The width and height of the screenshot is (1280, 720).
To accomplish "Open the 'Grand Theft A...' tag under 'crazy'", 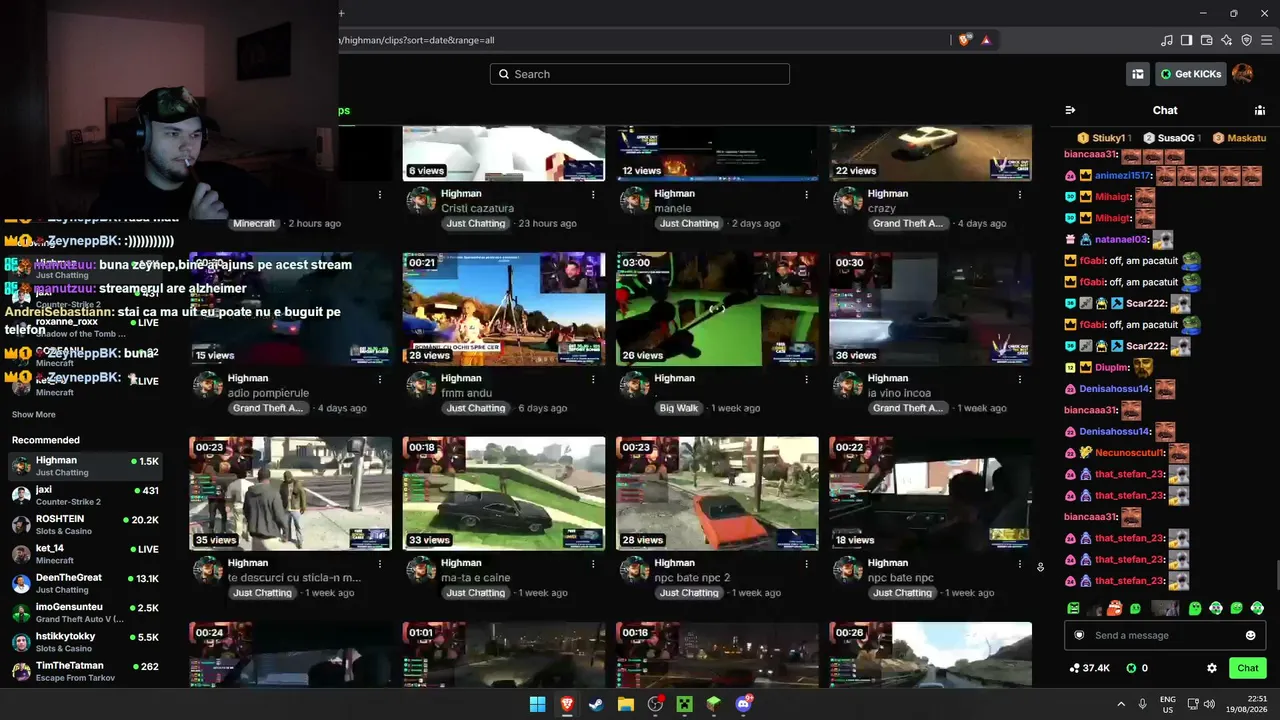I will 908,223.
